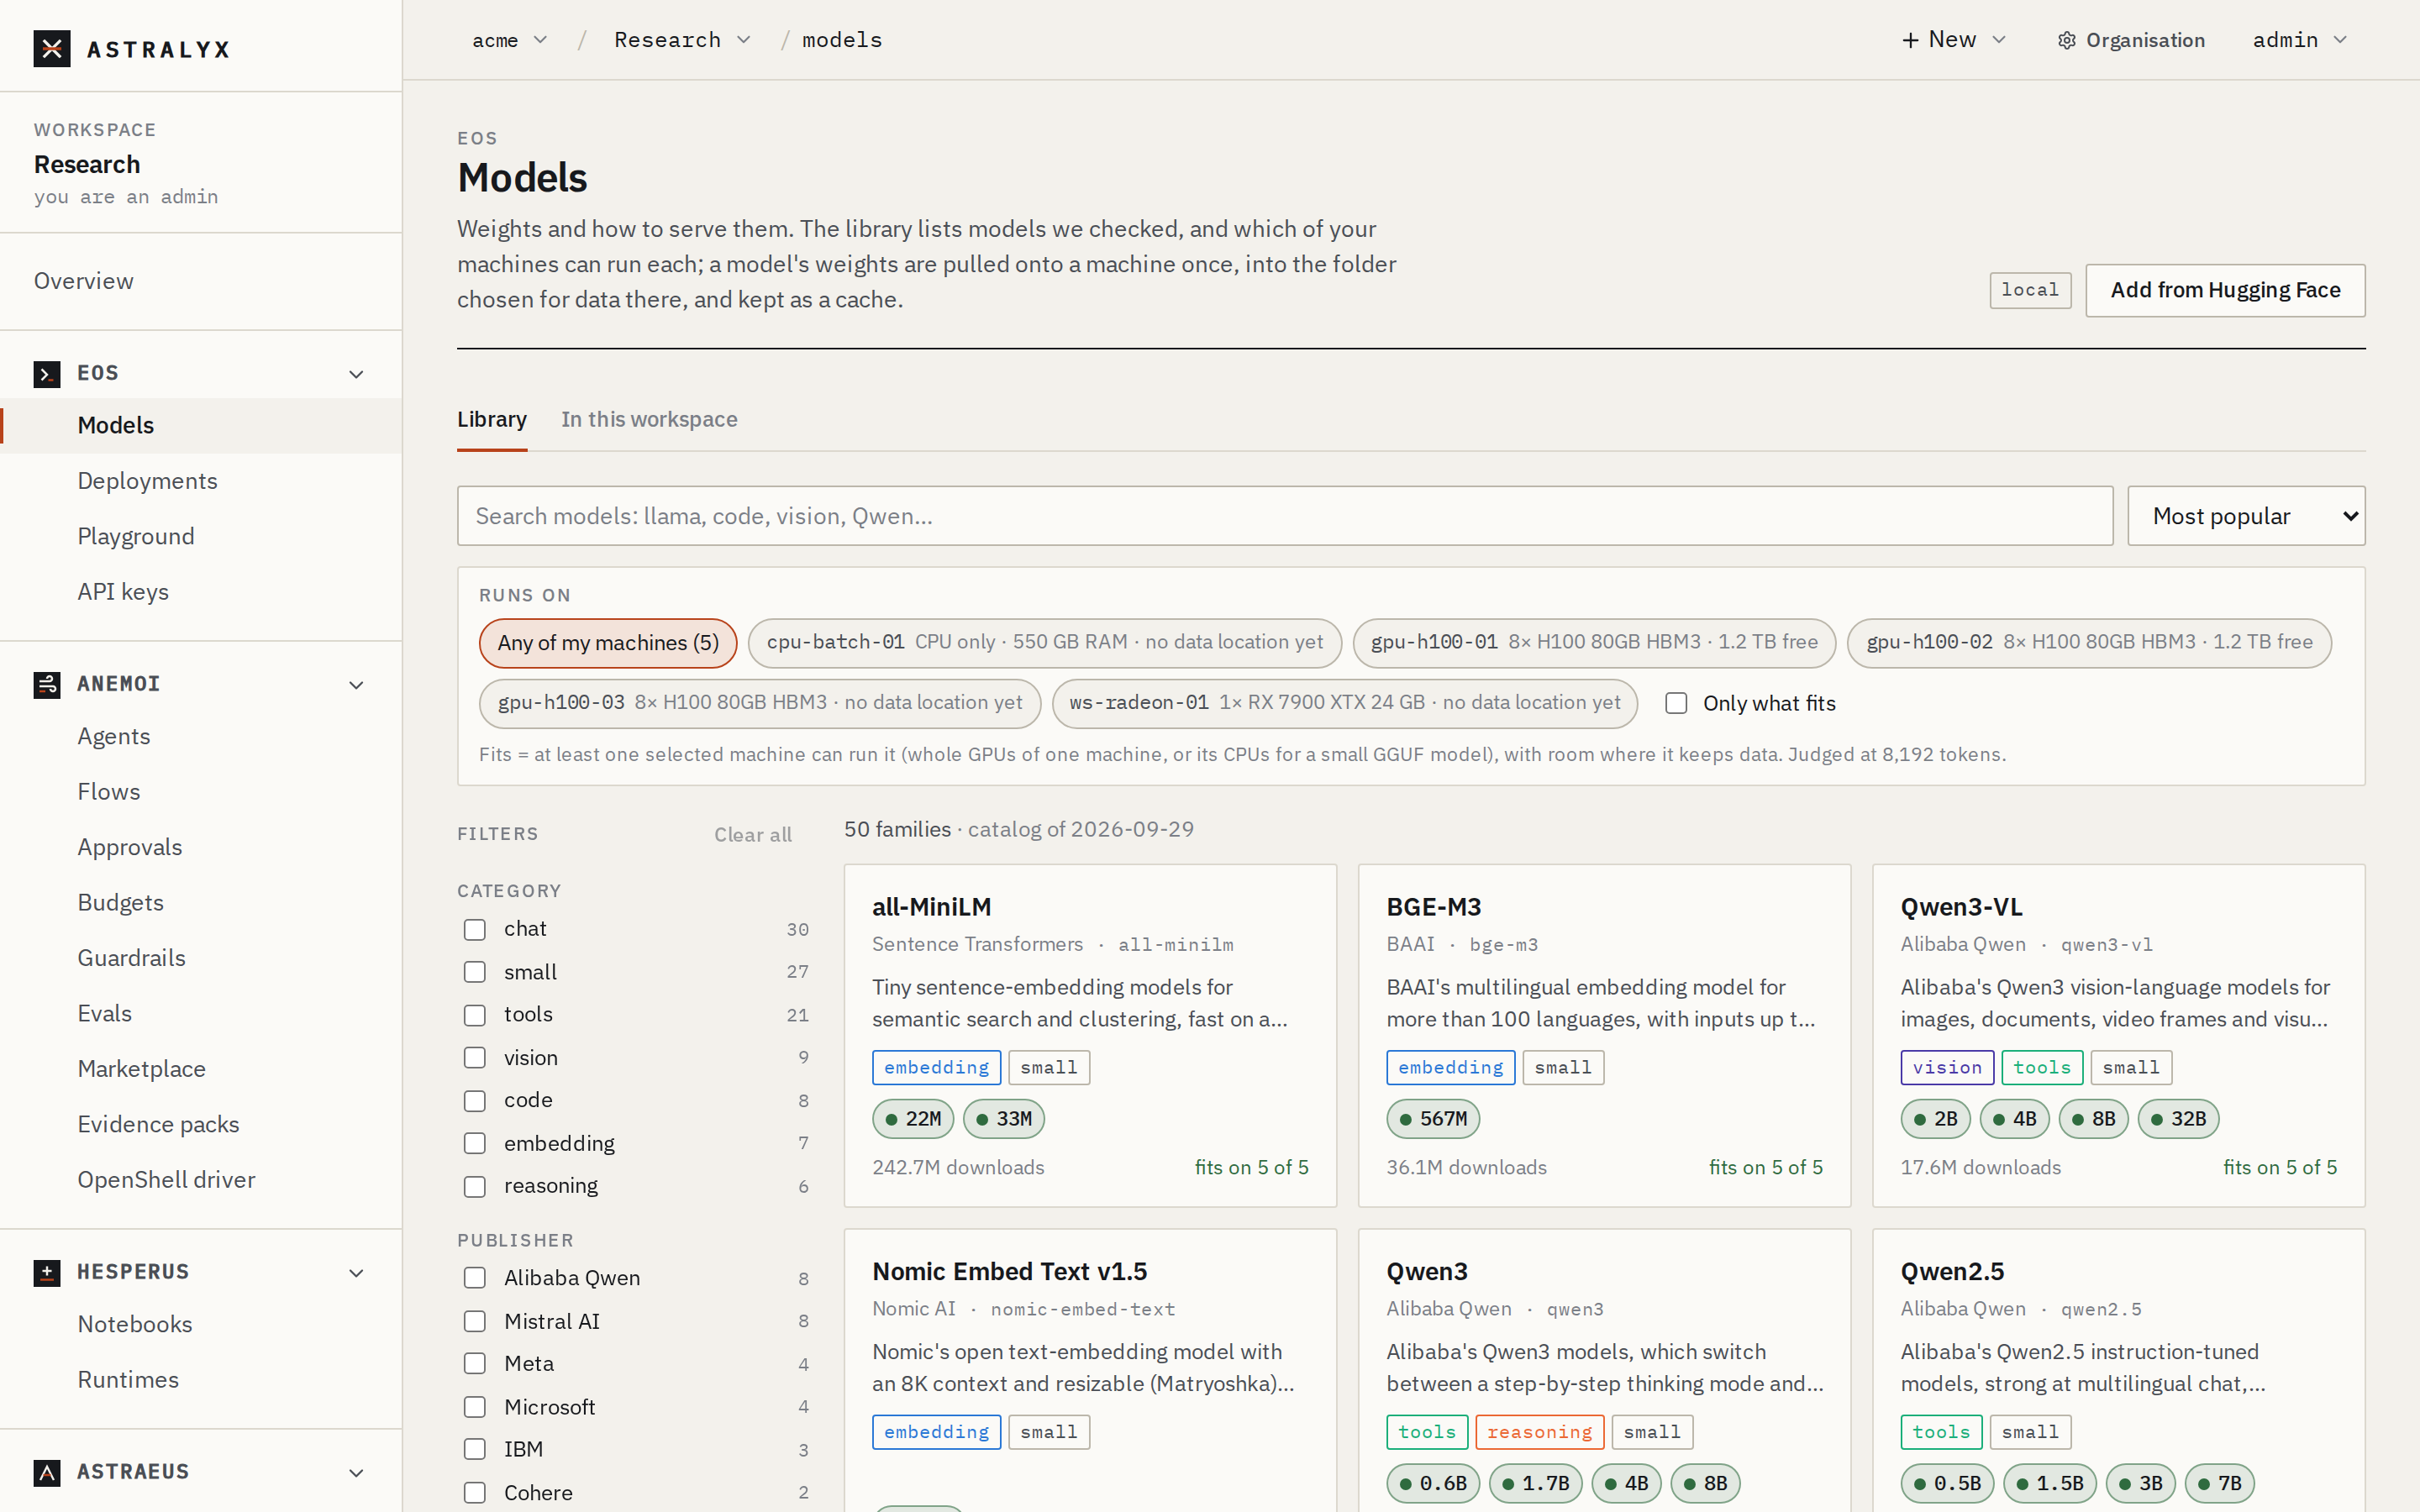Open the admin user menu
The width and height of the screenshot is (2420, 1512).
pyautogui.click(x=2299, y=40)
